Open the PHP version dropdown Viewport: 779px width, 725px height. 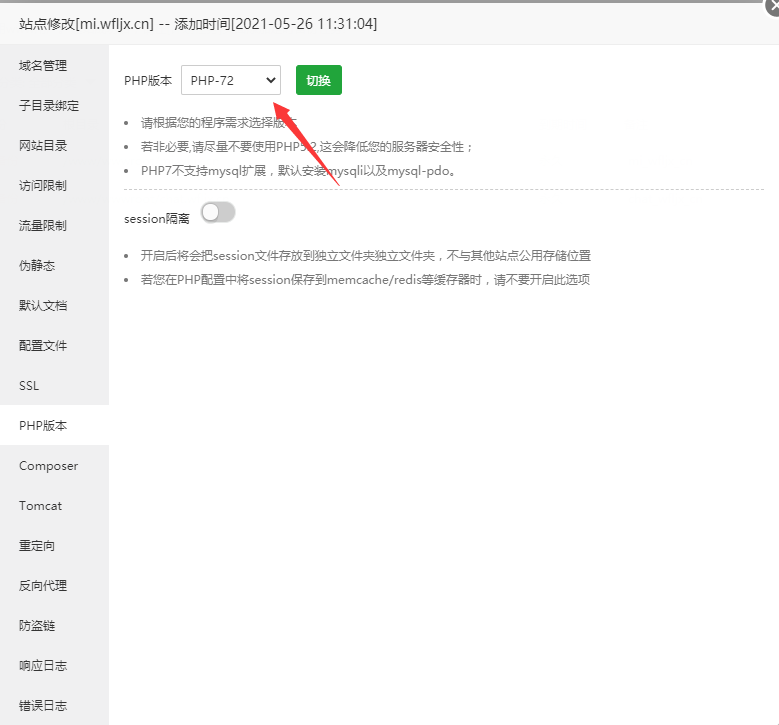(x=231, y=80)
